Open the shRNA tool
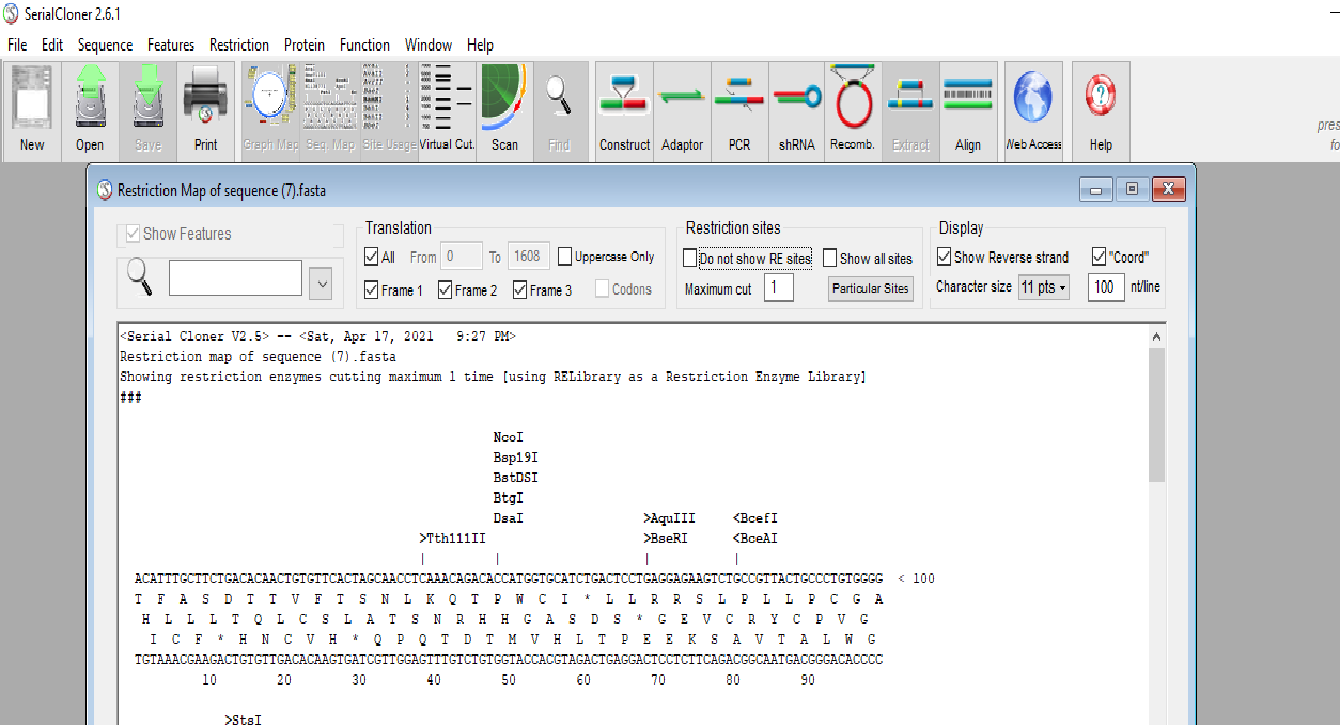1340x725 pixels. coord(797,110)
